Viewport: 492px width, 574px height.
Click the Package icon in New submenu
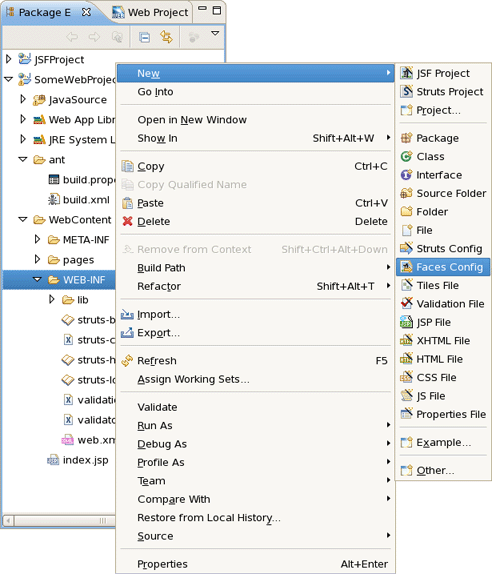tap(406, 138)
